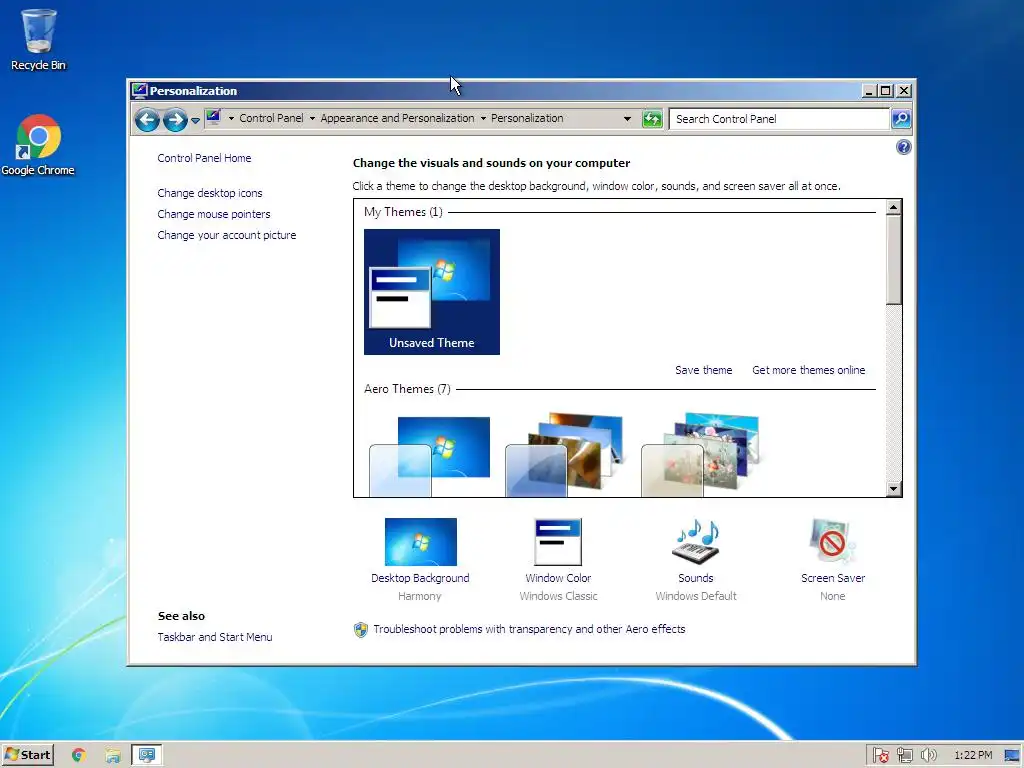Expand the arrow after Control Panel breadcrumb

(x=312, y=118)
